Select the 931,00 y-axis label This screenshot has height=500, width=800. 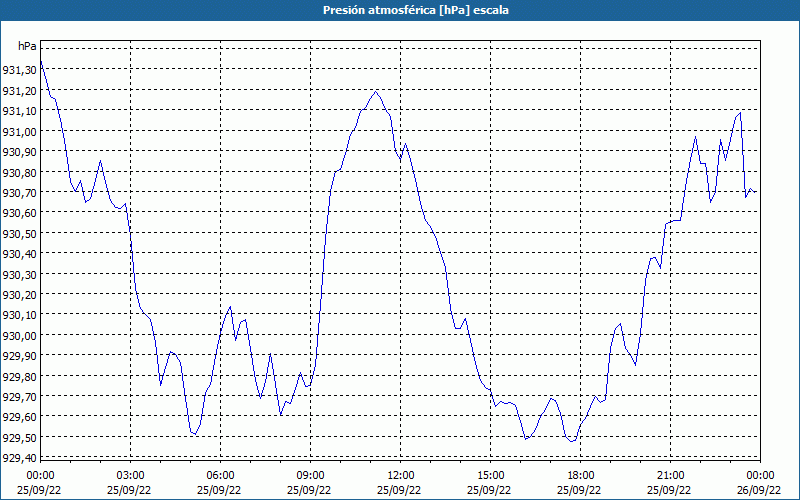[19, 131]
